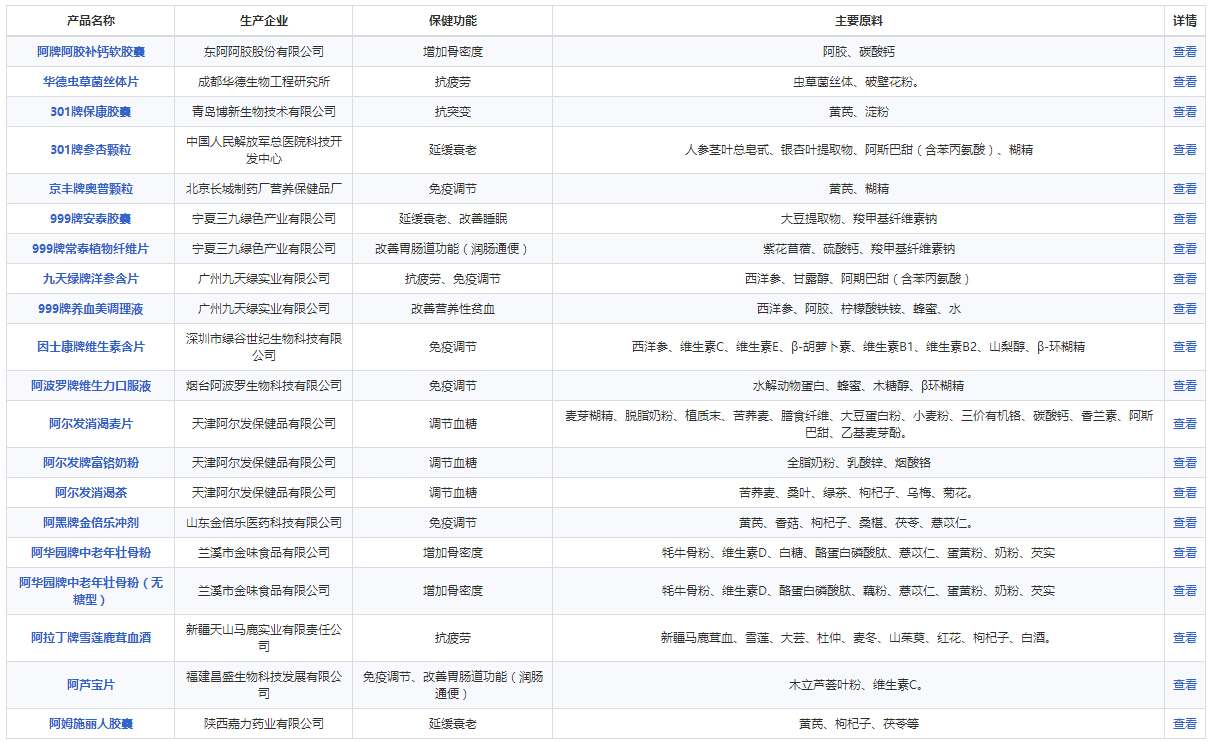The height and width of the screenshot is (742, 1210).
Task: View details for 301牌保康胶囊 row
Action: click(x=1184, y=112)
